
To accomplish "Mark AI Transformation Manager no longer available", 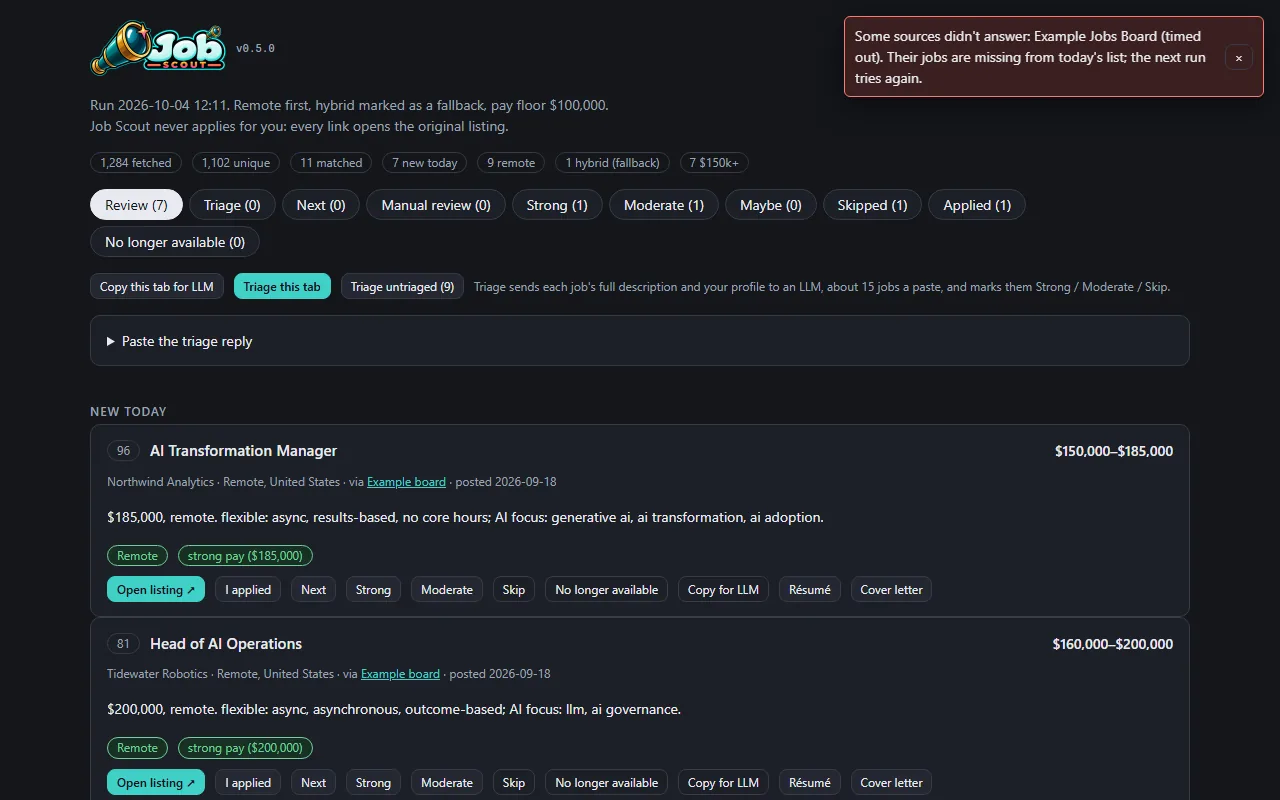I will click(607, 590).
